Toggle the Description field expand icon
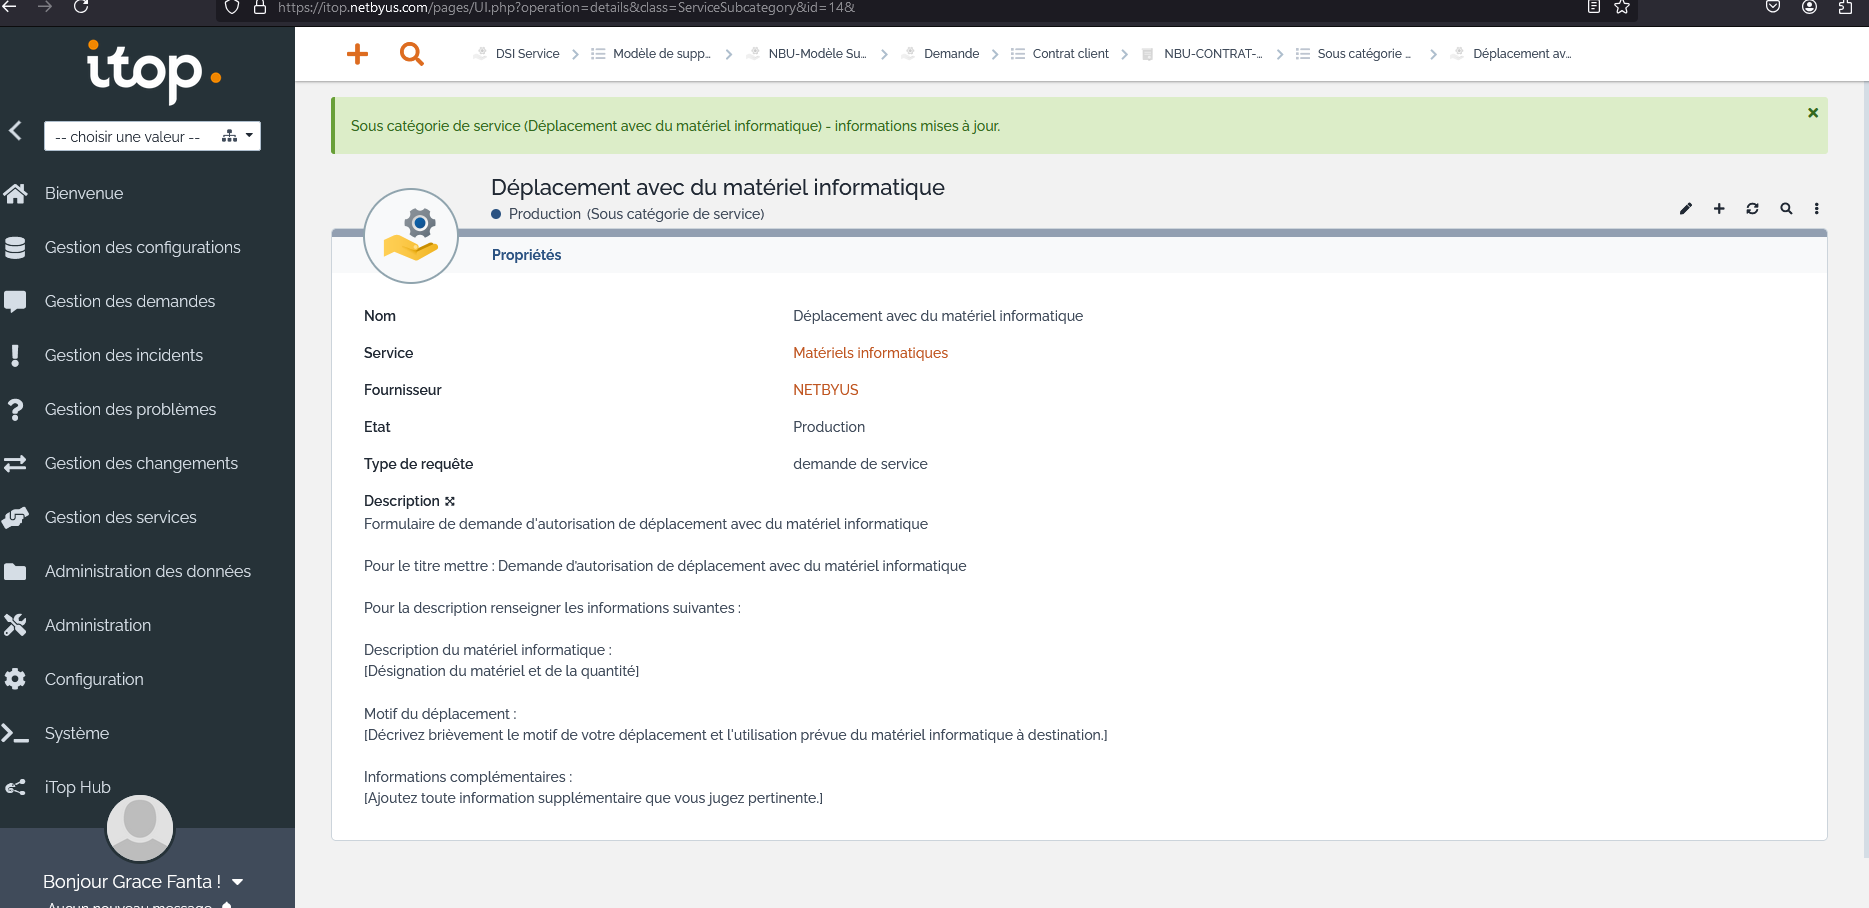The image size is (1869, 908). (x=450, y=501)
